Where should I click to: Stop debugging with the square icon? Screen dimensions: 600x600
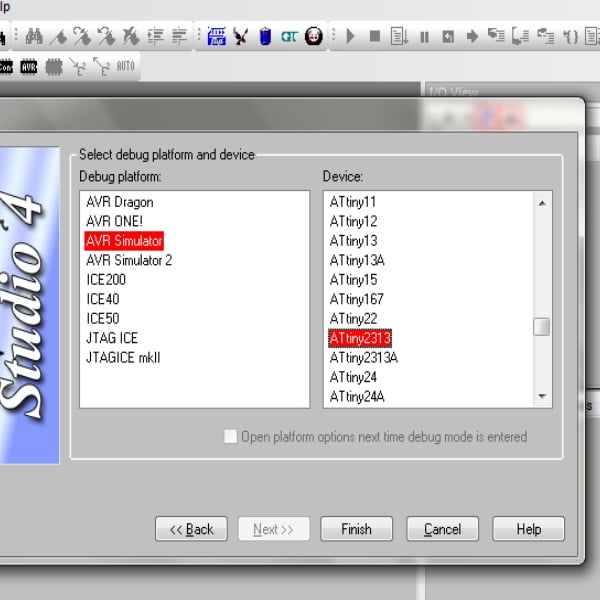pyautogui.click(x=375, y=36)
